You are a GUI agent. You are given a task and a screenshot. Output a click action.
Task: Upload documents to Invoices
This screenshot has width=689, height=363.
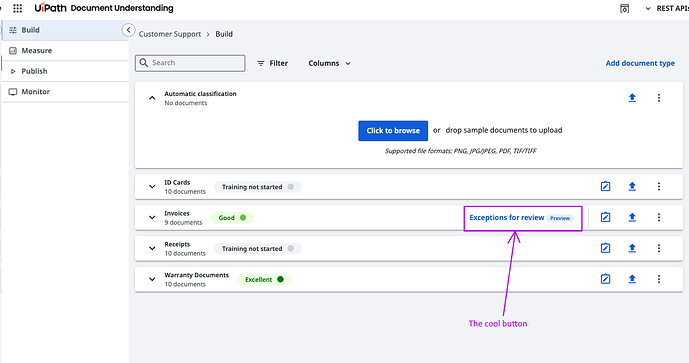[632, 217]
